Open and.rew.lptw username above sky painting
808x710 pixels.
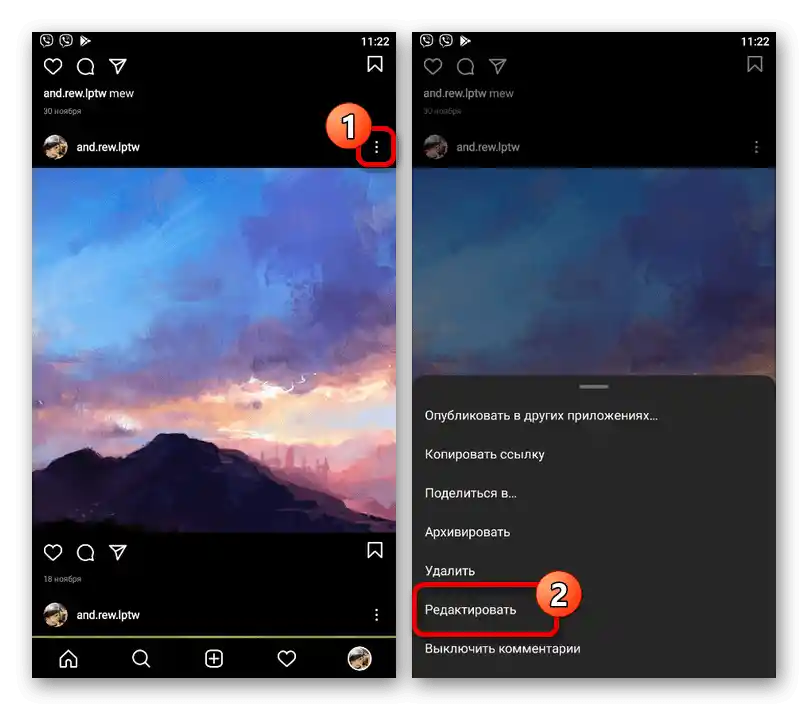pos(108,147)
